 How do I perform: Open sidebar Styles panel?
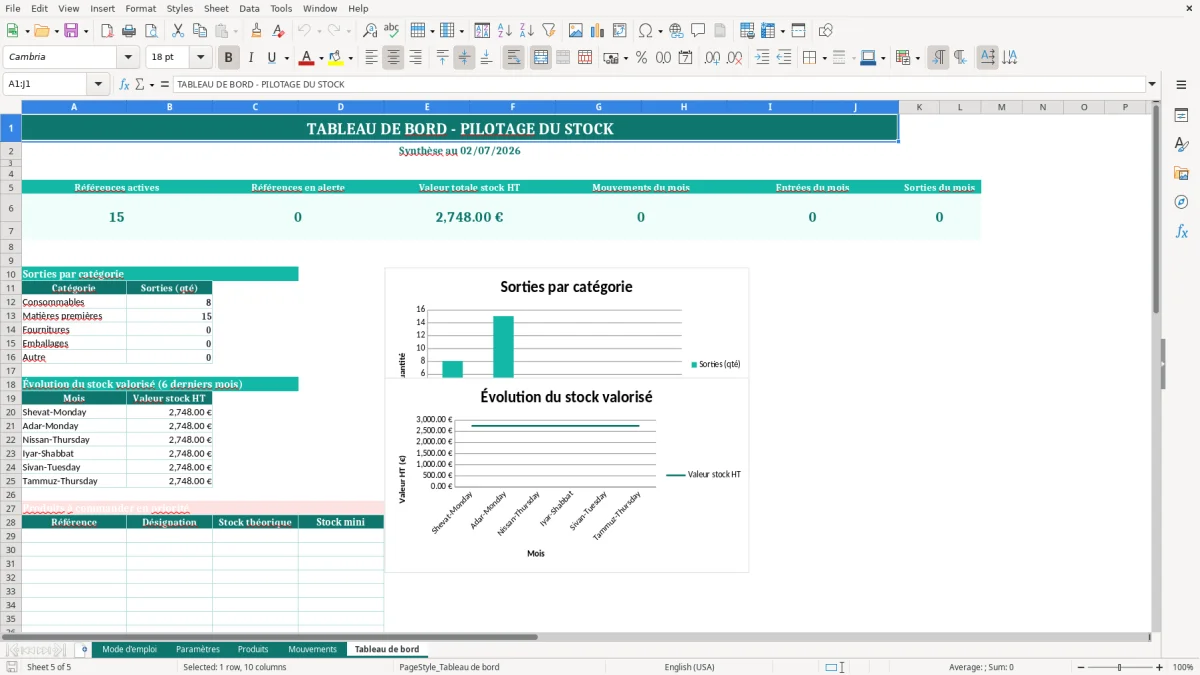1181,145
